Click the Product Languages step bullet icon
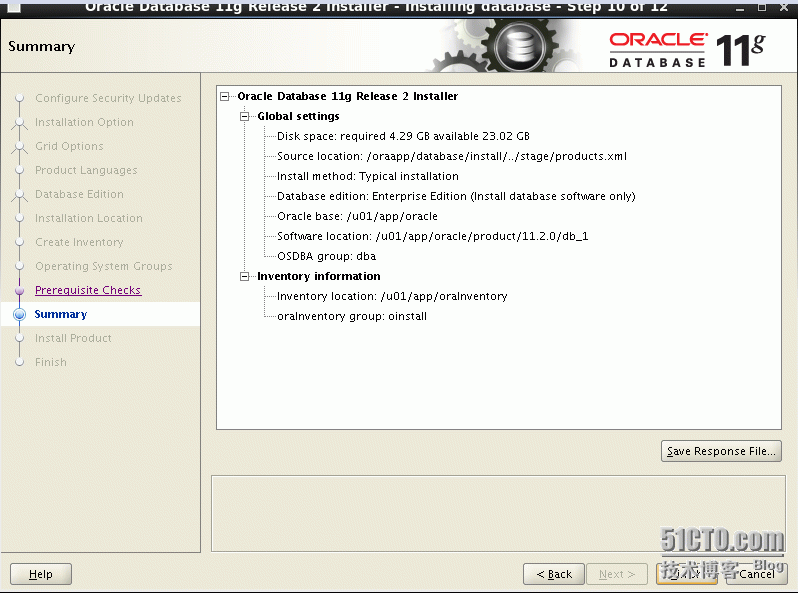The width and height of the screenshot is (798, 593). [19, 170]
